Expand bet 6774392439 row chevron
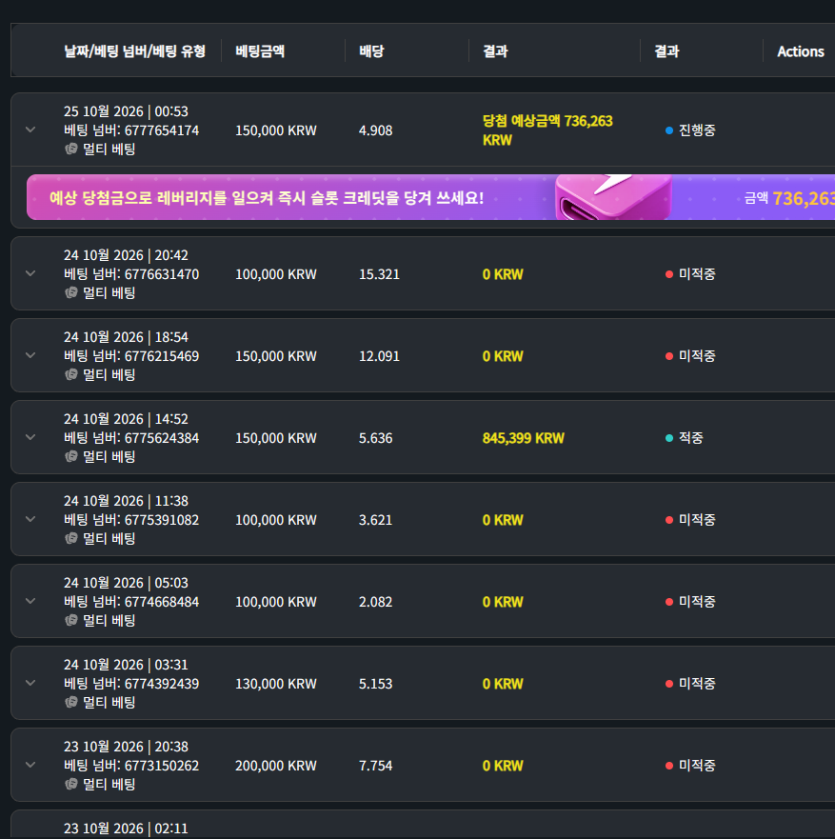This screenshot has width=835, height=839. coord(30,683)
